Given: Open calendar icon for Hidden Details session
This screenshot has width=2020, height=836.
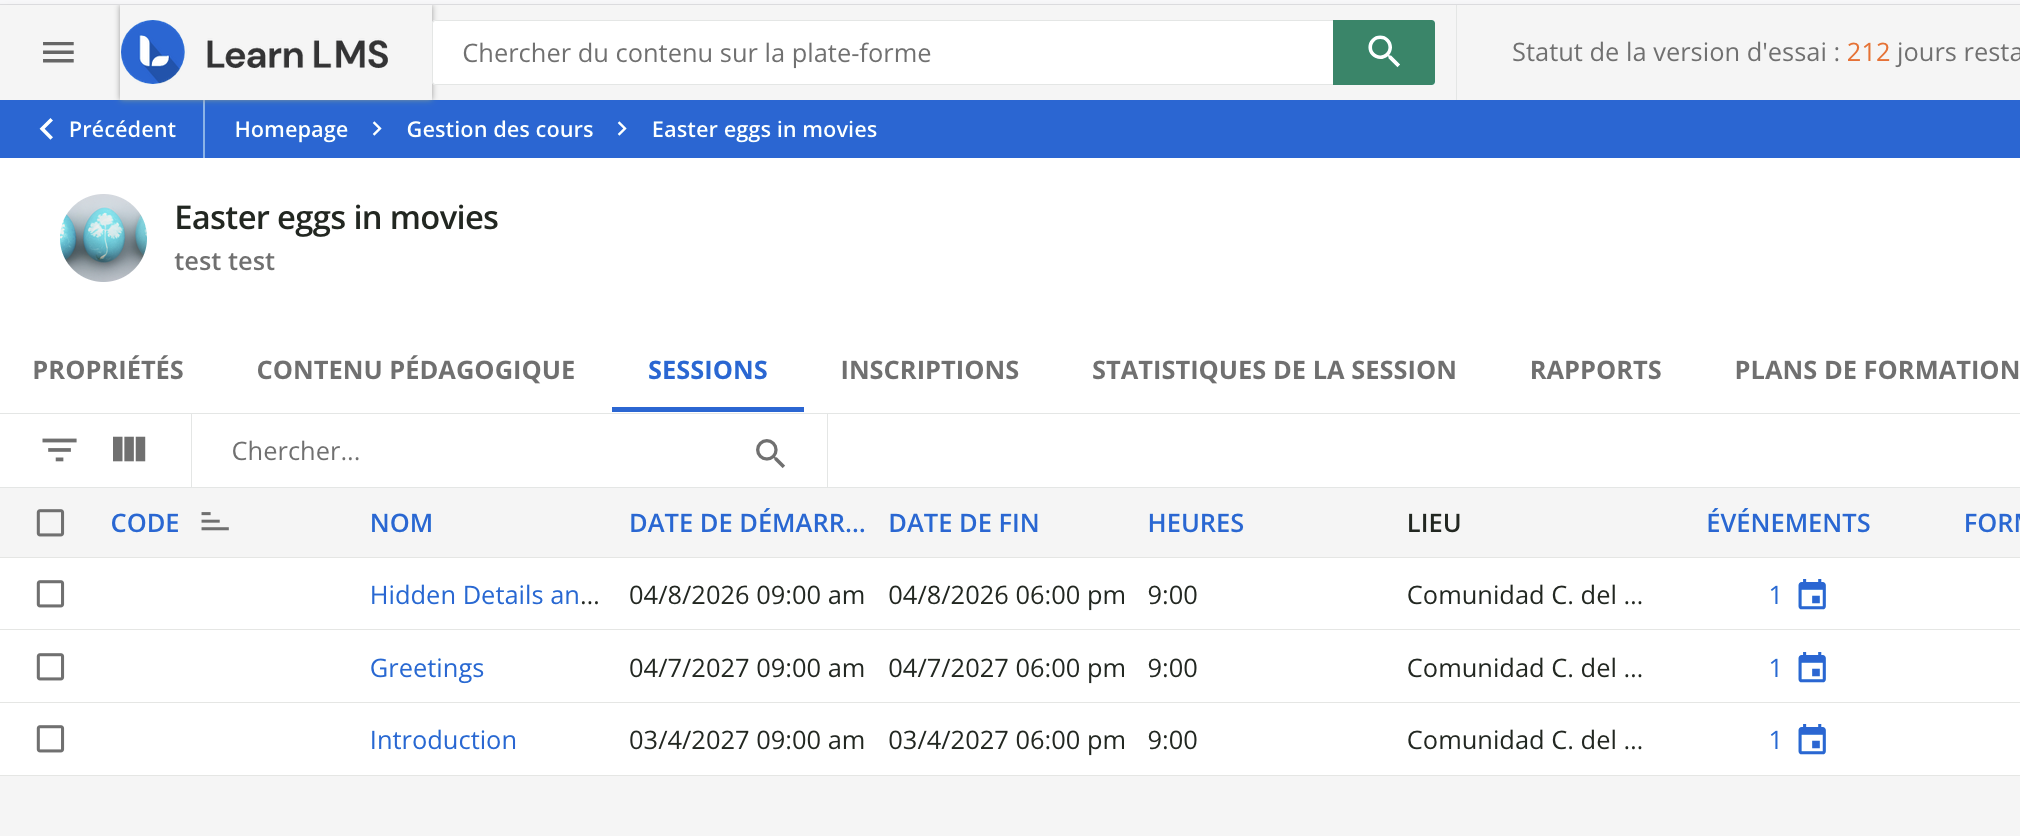Looking at the screenshot, I should (1811, 595).
